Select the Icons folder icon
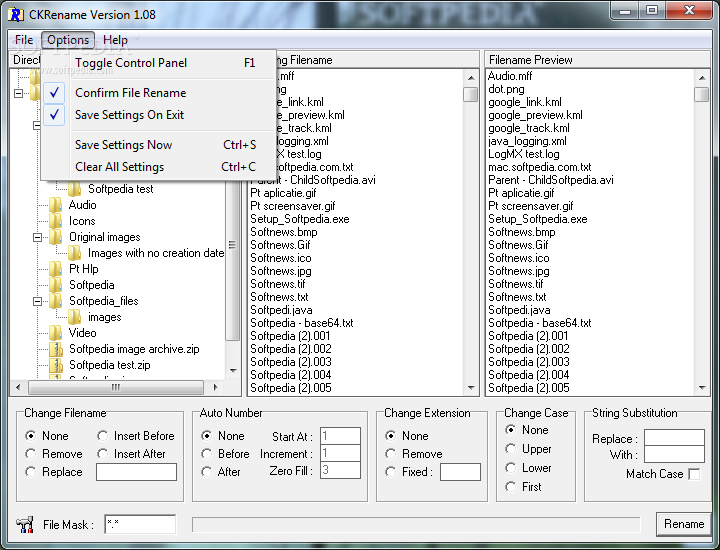The width and height of the screenshot is (720, 550). pos(56,221)
